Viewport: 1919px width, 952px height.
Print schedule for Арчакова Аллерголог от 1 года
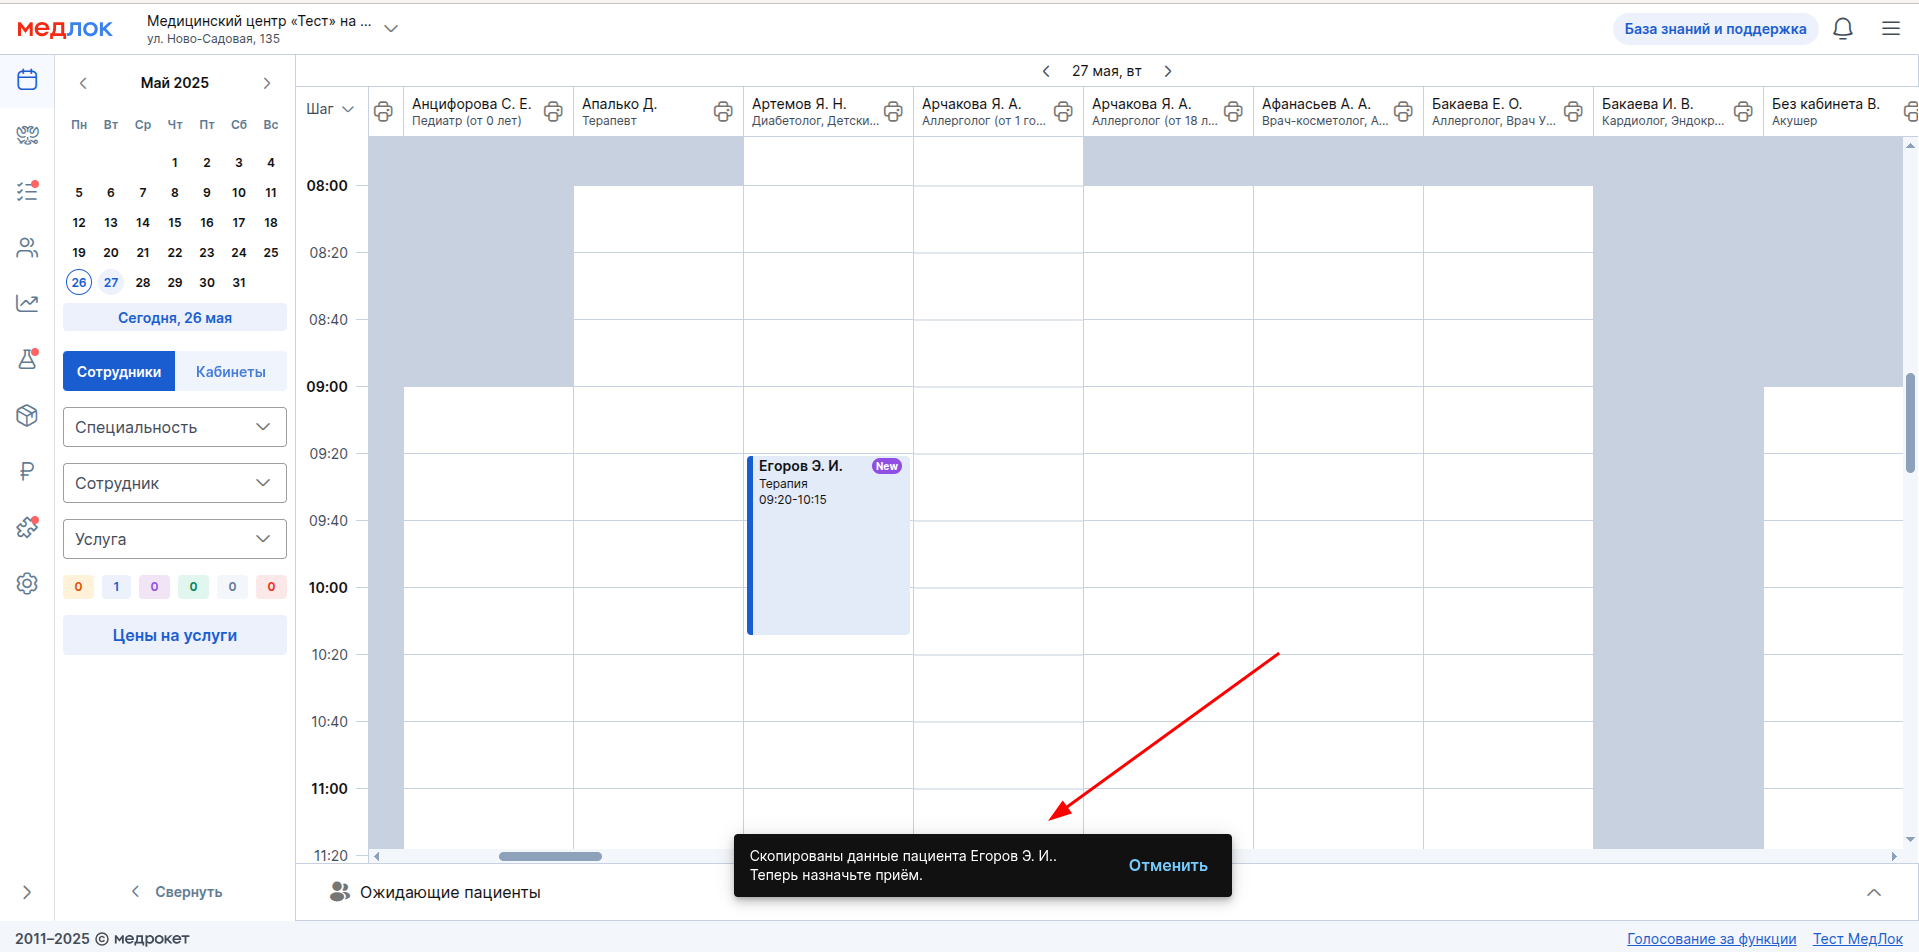[x=1063, y=112]
